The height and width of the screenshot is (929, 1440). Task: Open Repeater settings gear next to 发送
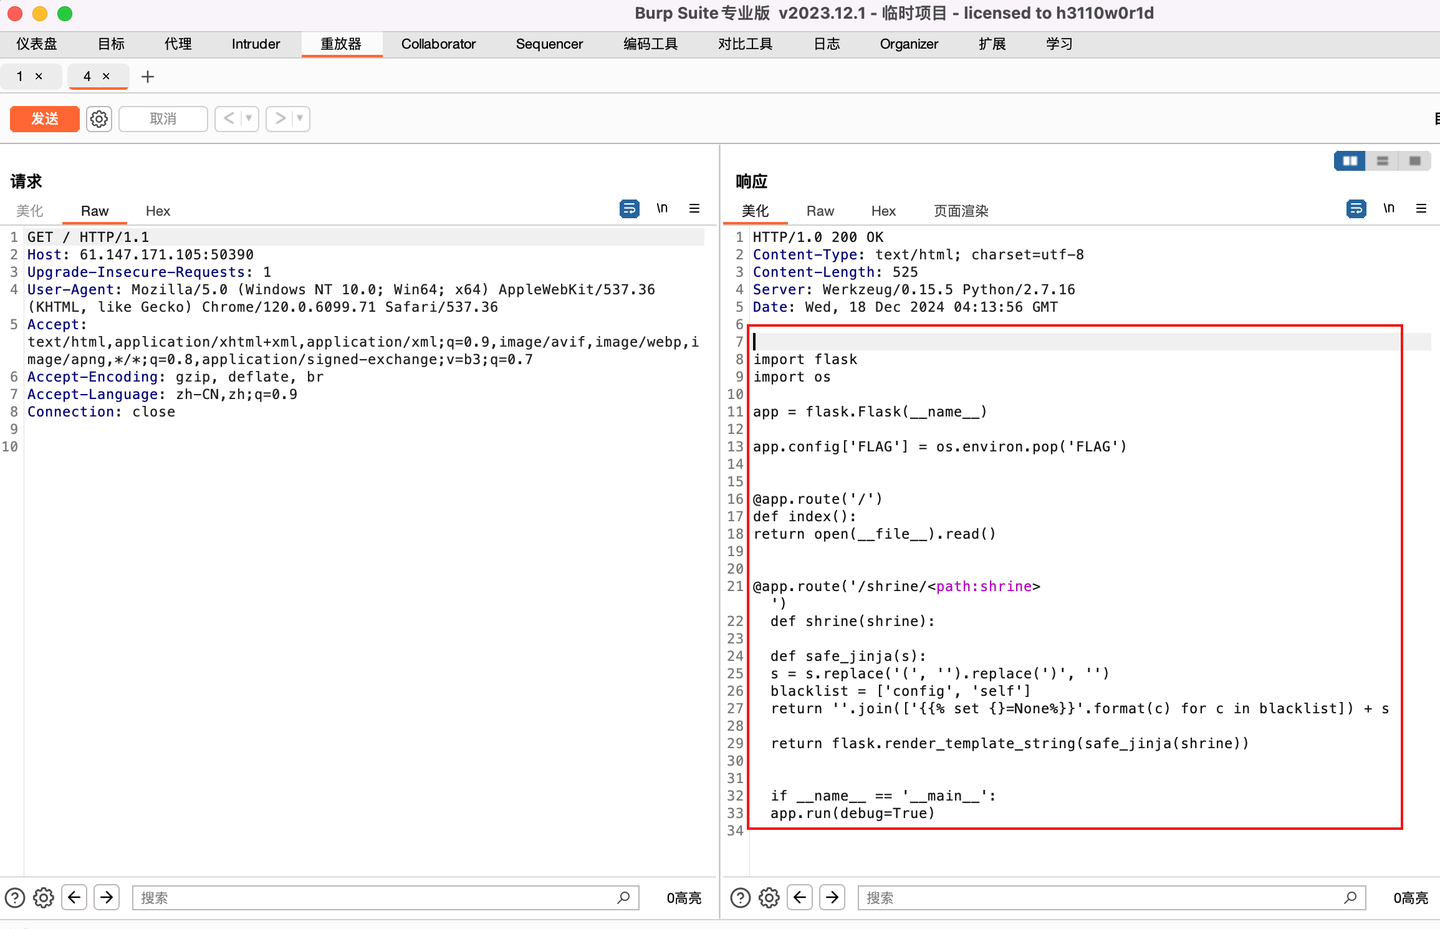pyautogui.click(x=99, y=119)
